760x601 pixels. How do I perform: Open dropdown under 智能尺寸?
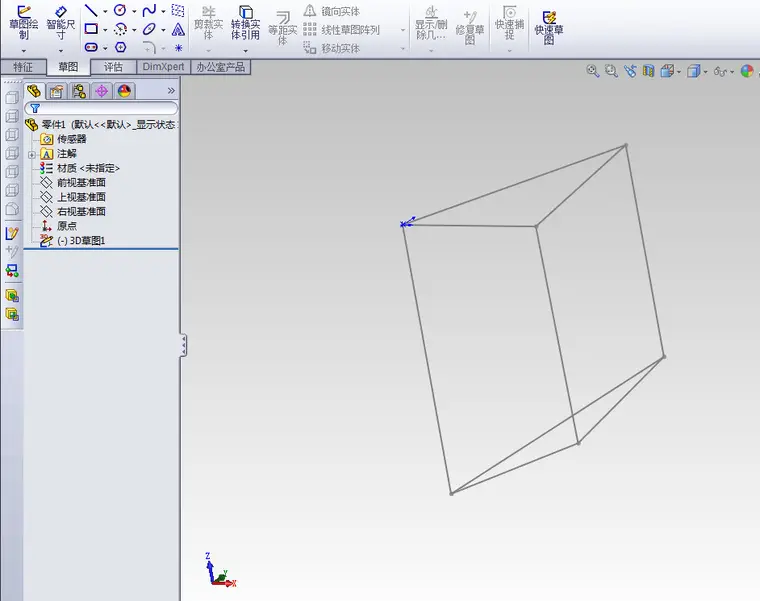tap(61, 50)
